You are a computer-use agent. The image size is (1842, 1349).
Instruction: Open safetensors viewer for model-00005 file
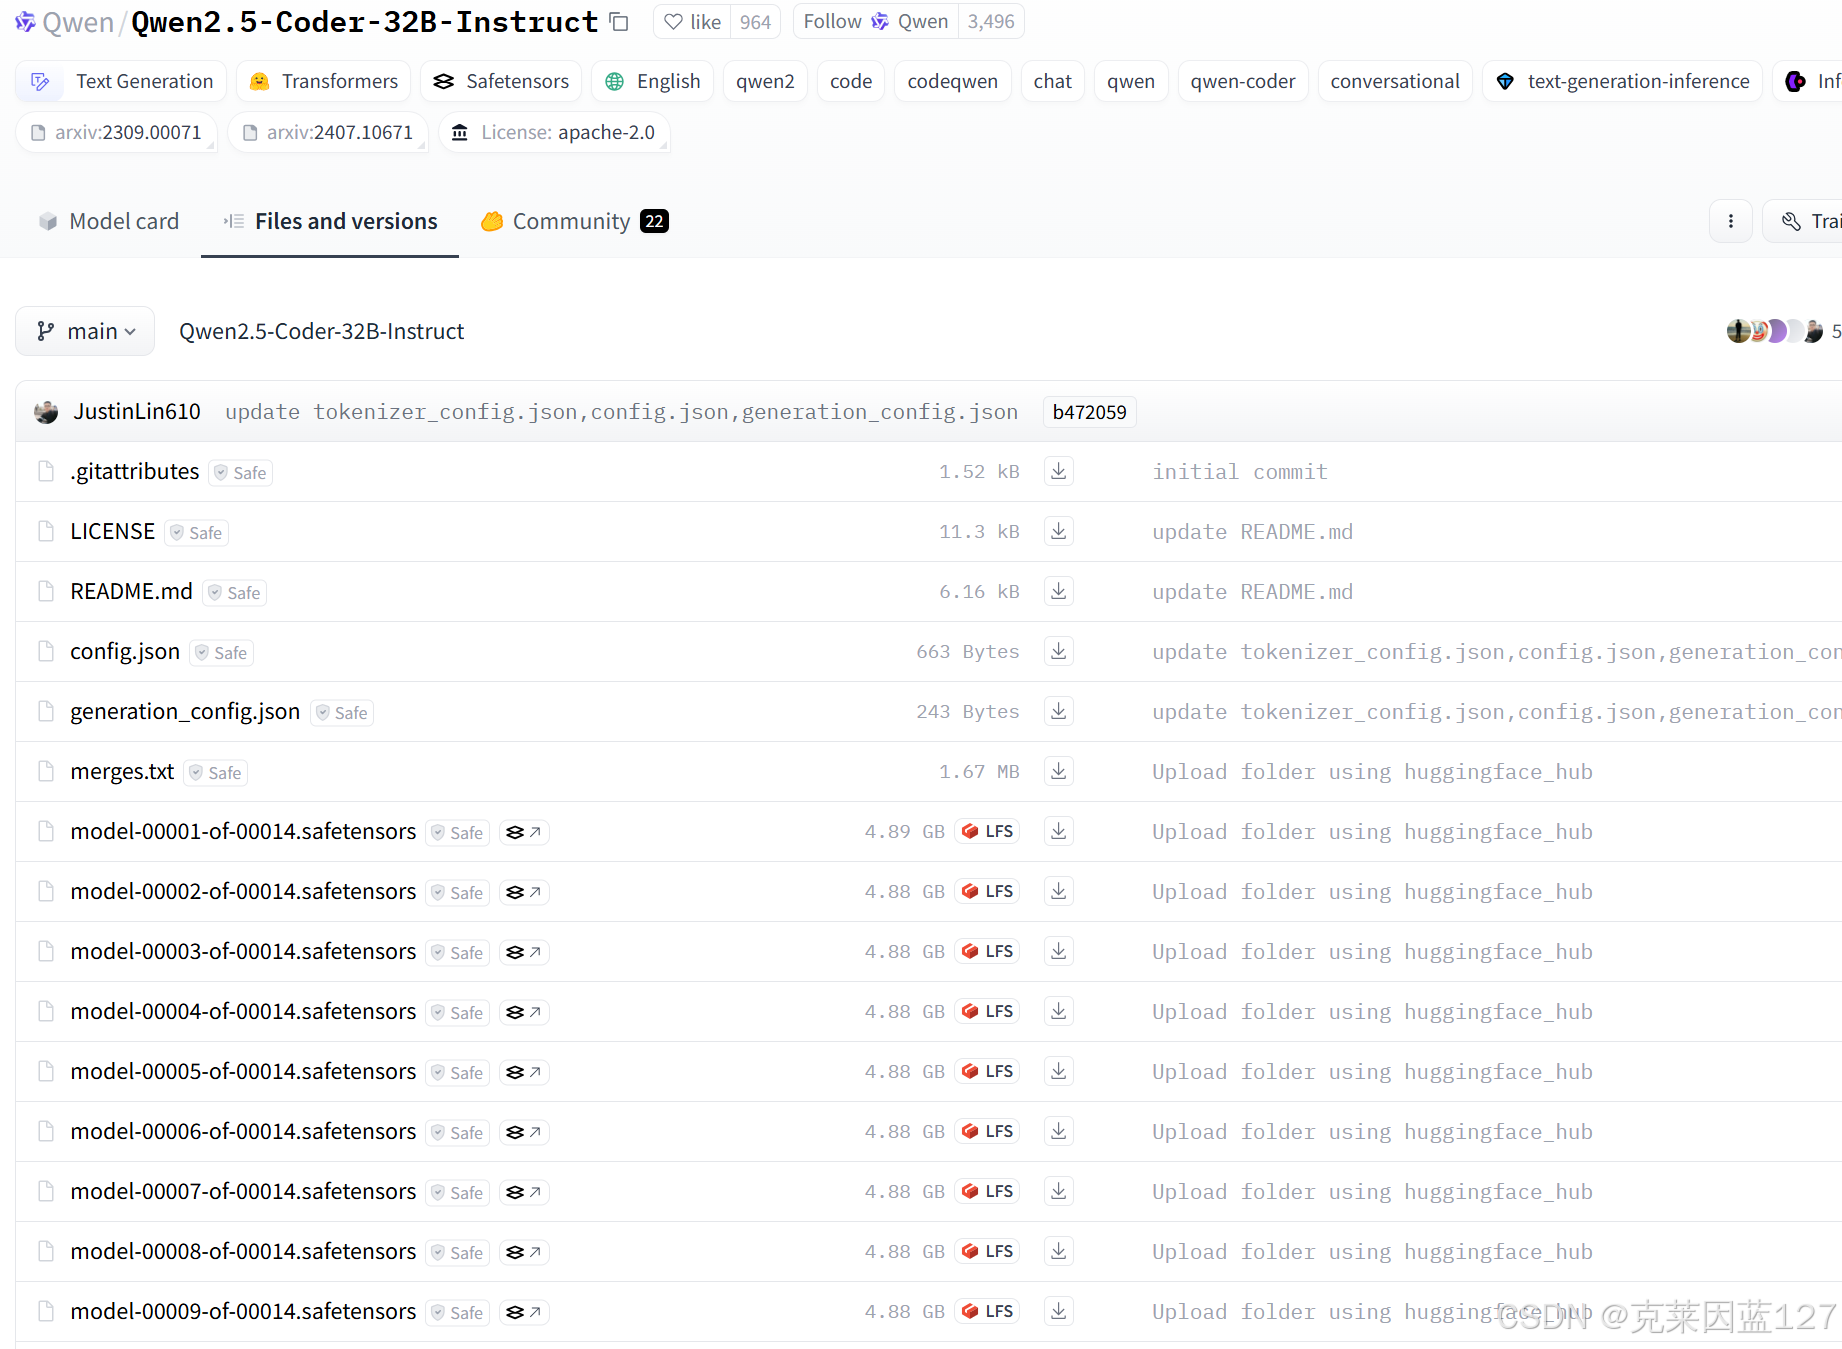[523, 1072]
